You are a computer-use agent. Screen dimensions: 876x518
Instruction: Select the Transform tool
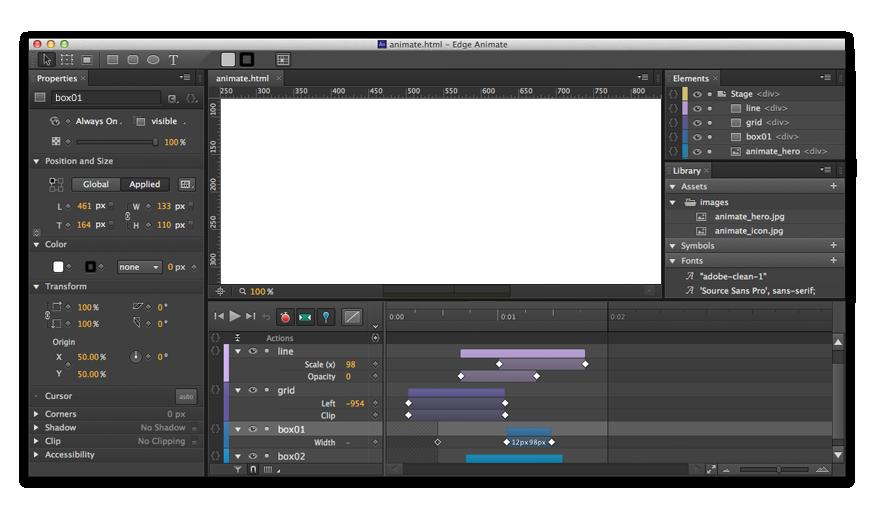click(x=67, y=59)
